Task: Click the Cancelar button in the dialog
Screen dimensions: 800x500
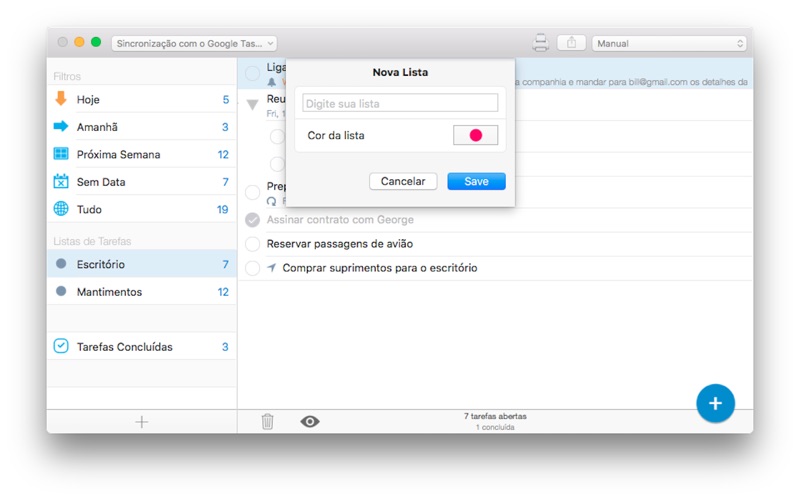Action: pos(403,182)
